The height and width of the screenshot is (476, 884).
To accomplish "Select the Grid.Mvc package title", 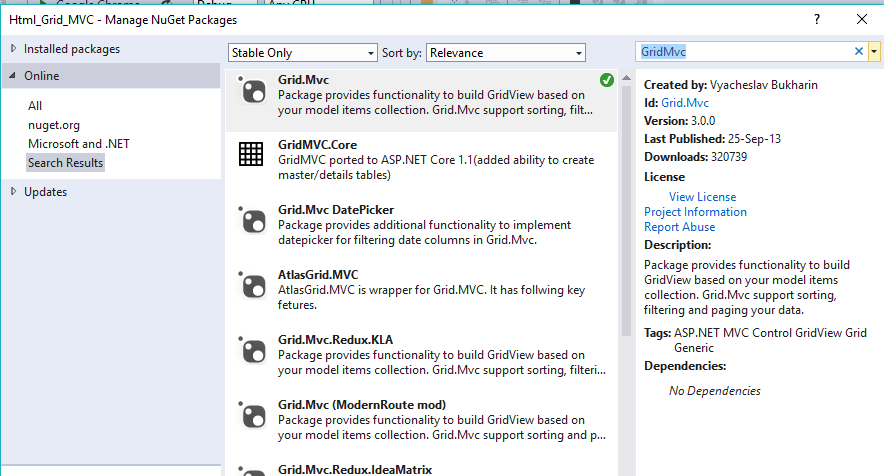I will click(303, 80).
